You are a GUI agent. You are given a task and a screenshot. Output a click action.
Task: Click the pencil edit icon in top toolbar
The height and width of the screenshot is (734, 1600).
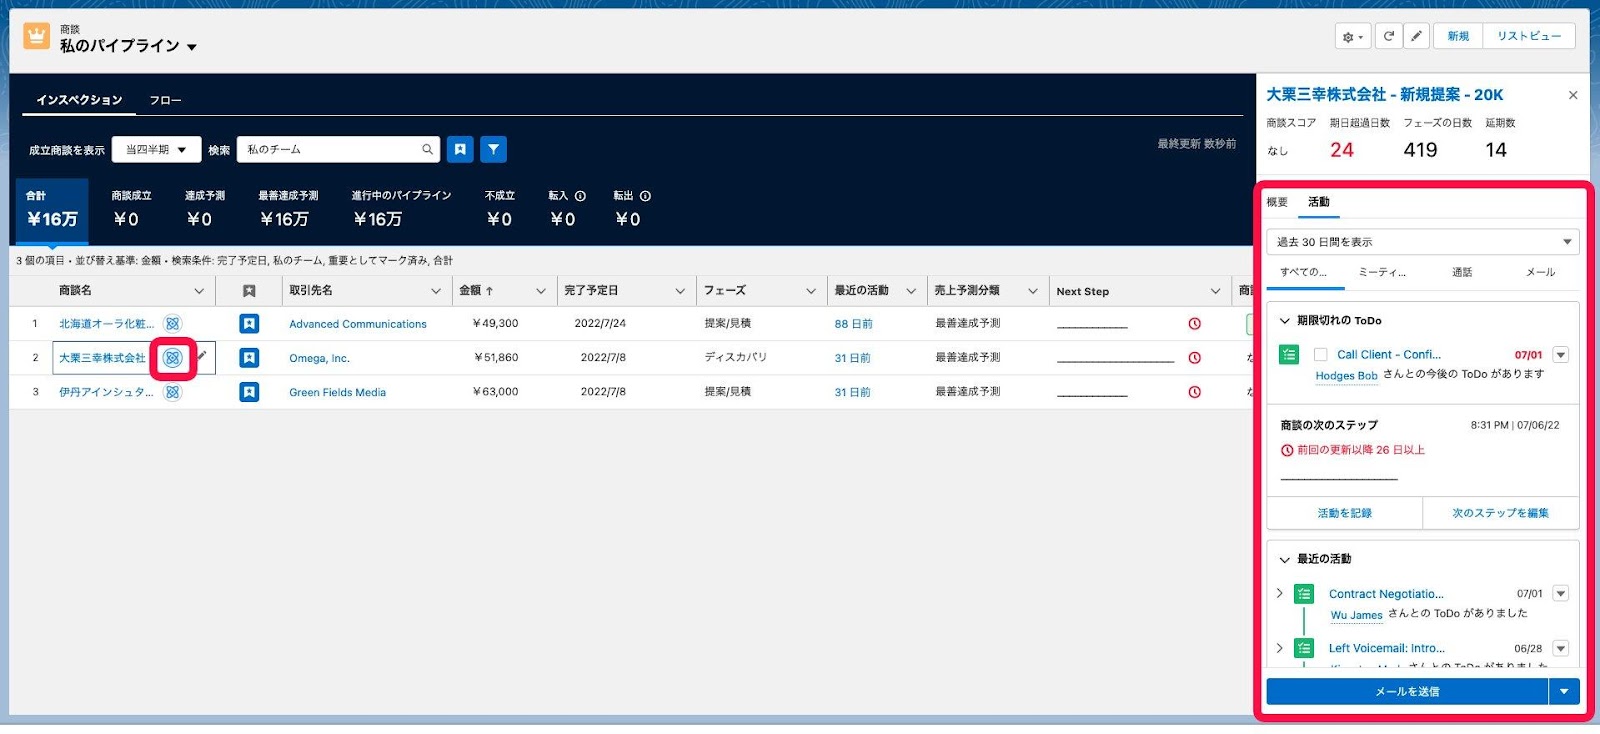point(1416,36)
